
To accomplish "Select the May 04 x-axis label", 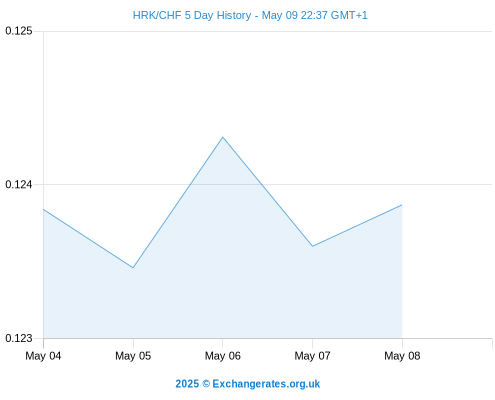I will coord(43,356).
